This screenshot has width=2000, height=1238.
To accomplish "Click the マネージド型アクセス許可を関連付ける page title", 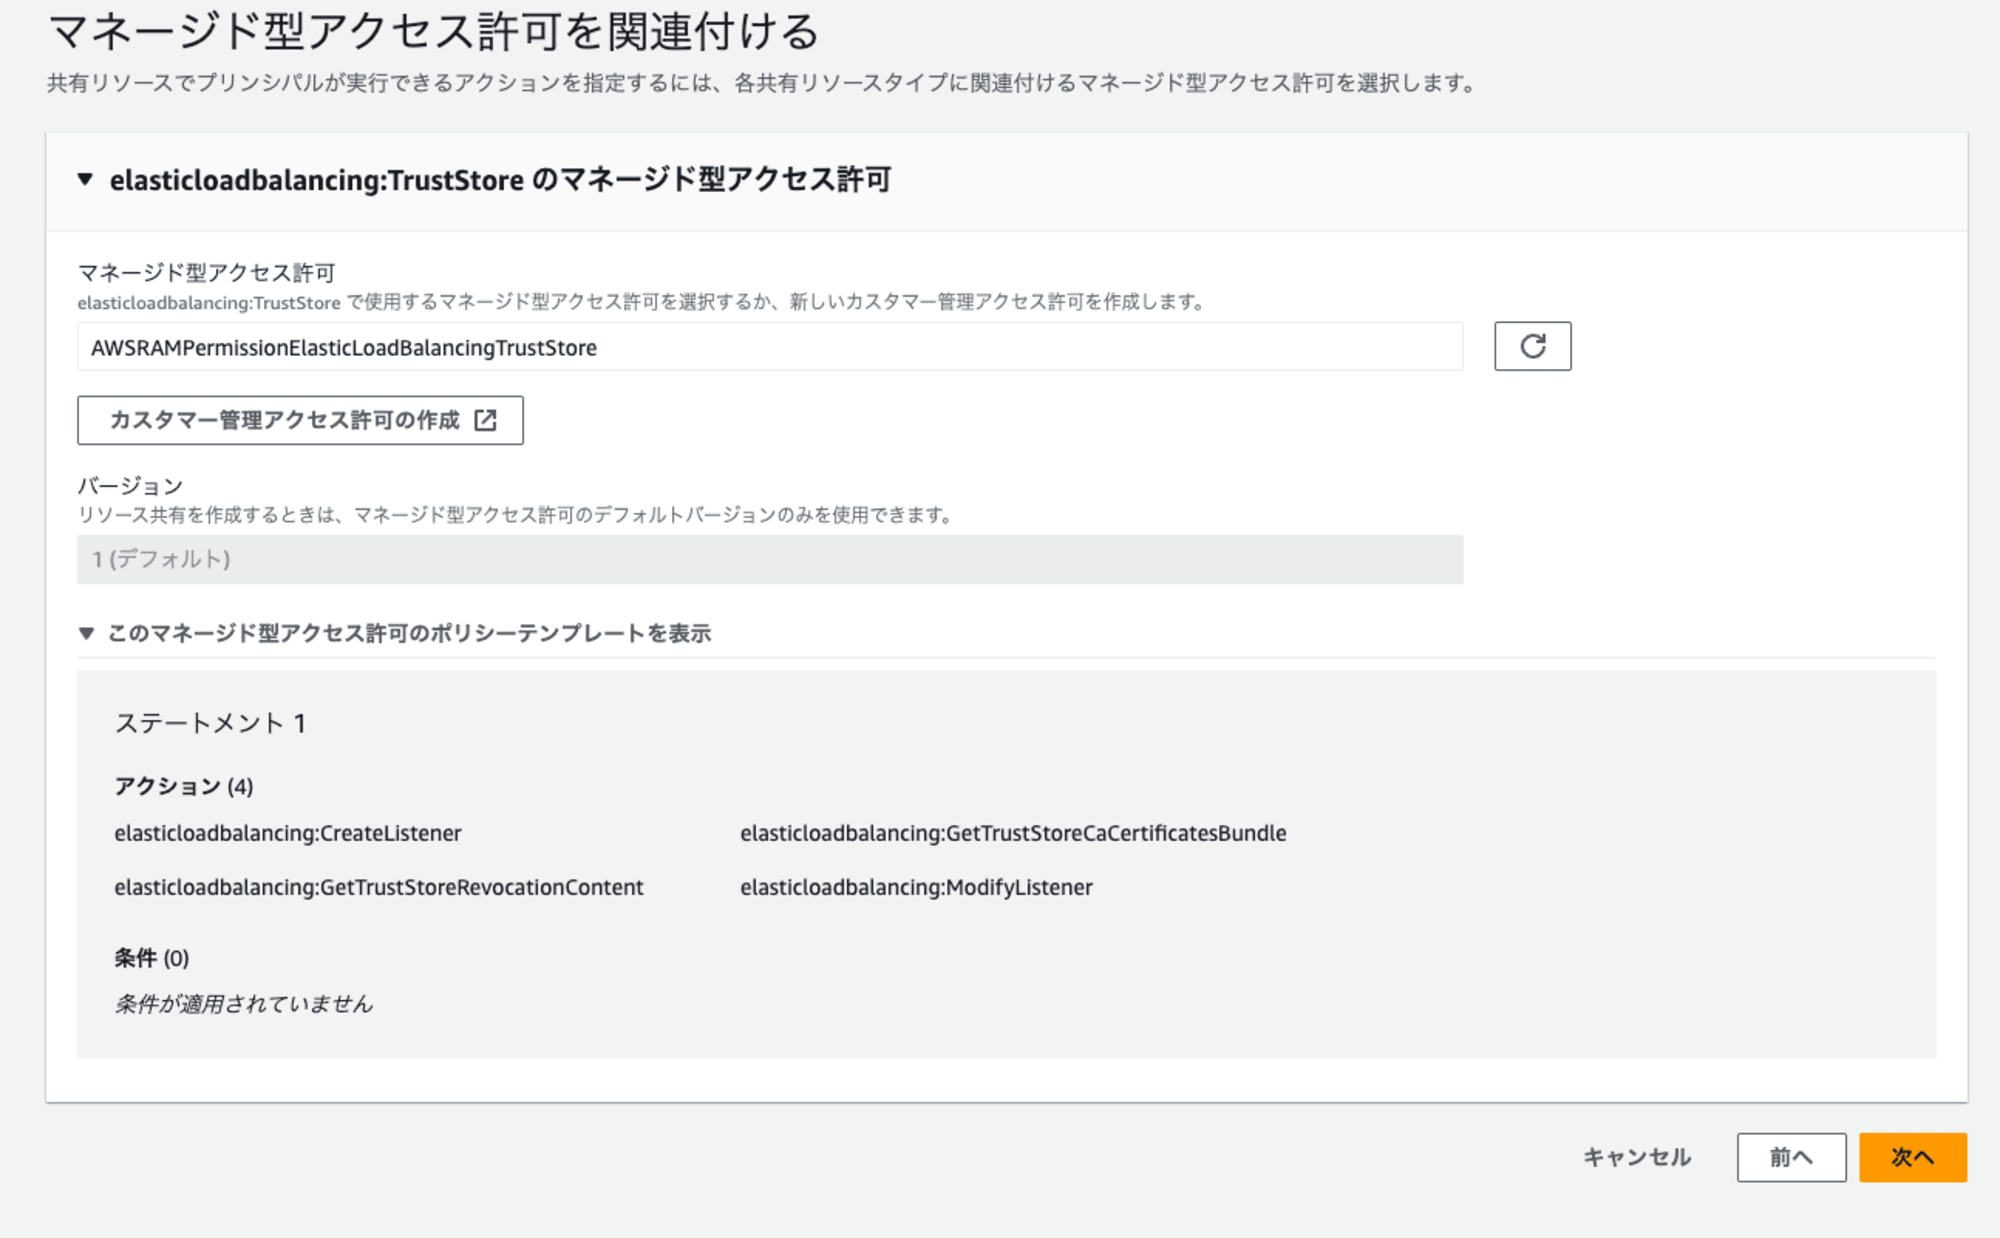I will pos(433,31).
